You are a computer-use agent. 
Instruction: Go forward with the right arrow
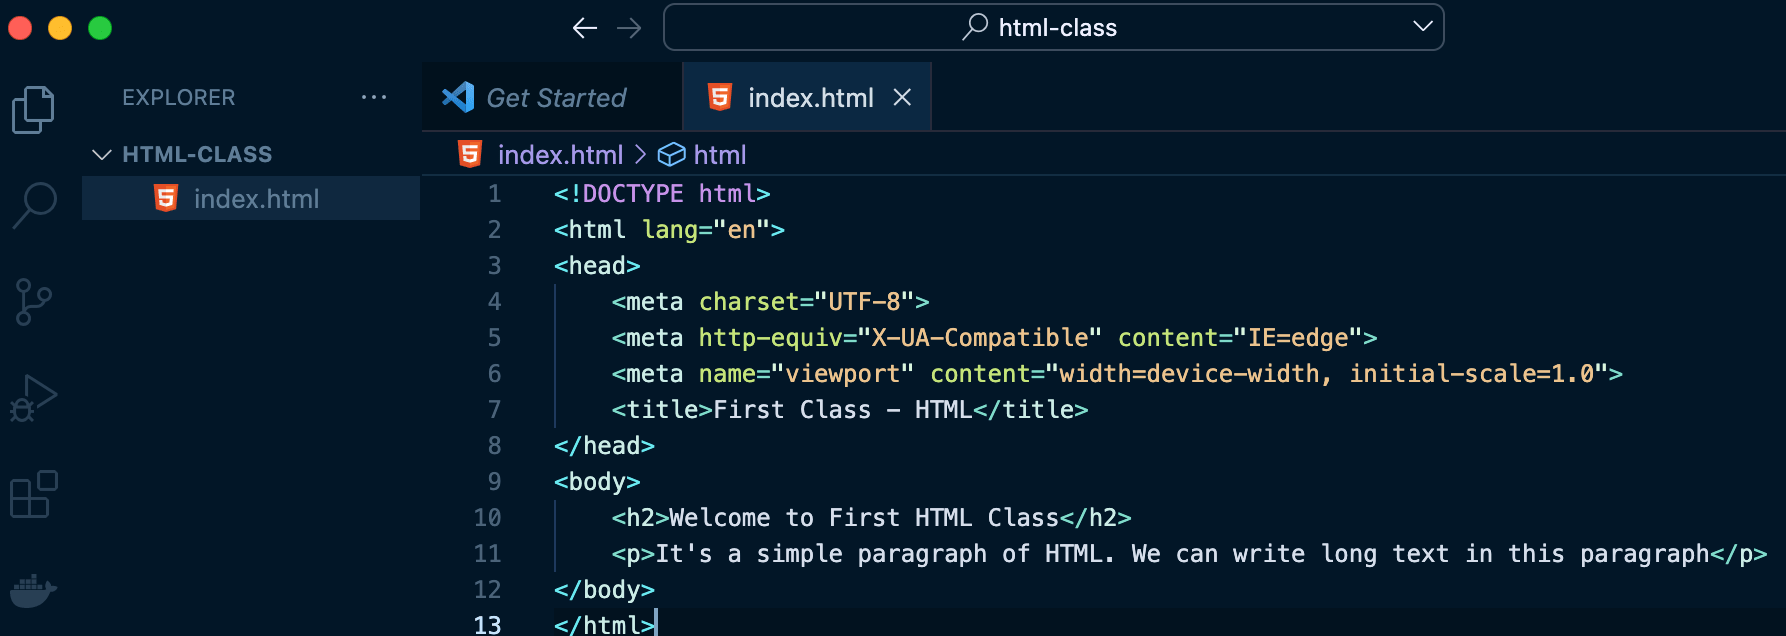(629, 28)
